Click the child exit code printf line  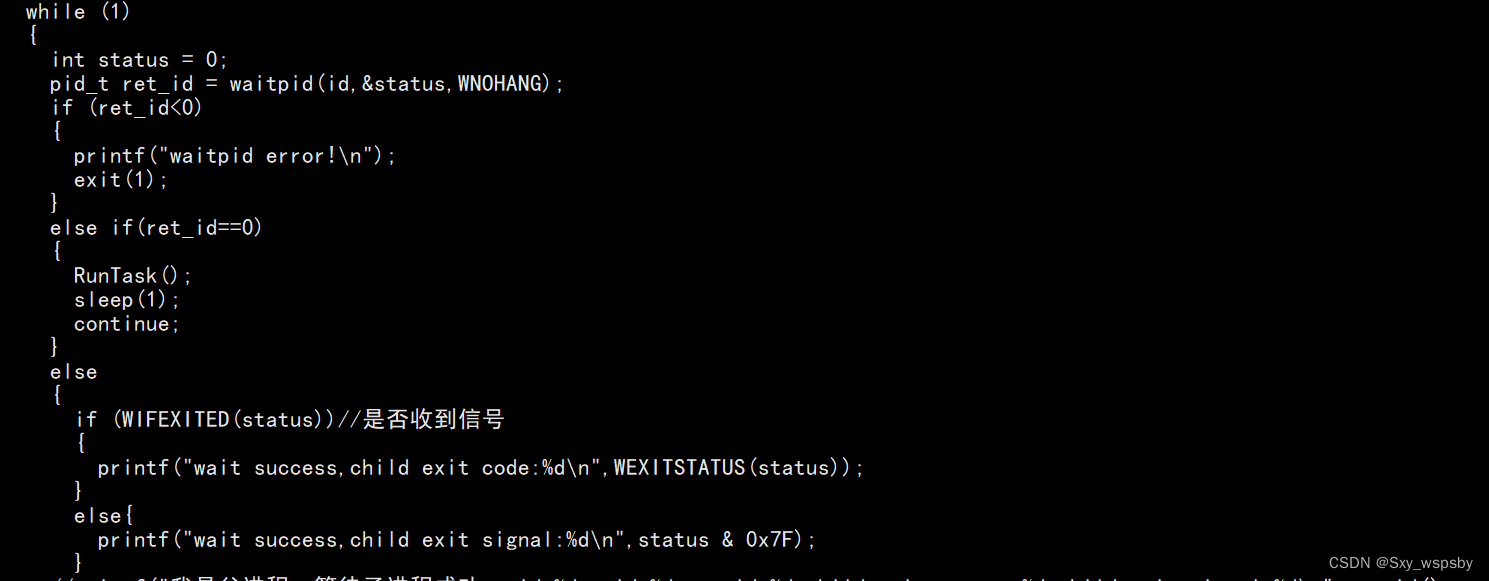[x=480, y=468]
